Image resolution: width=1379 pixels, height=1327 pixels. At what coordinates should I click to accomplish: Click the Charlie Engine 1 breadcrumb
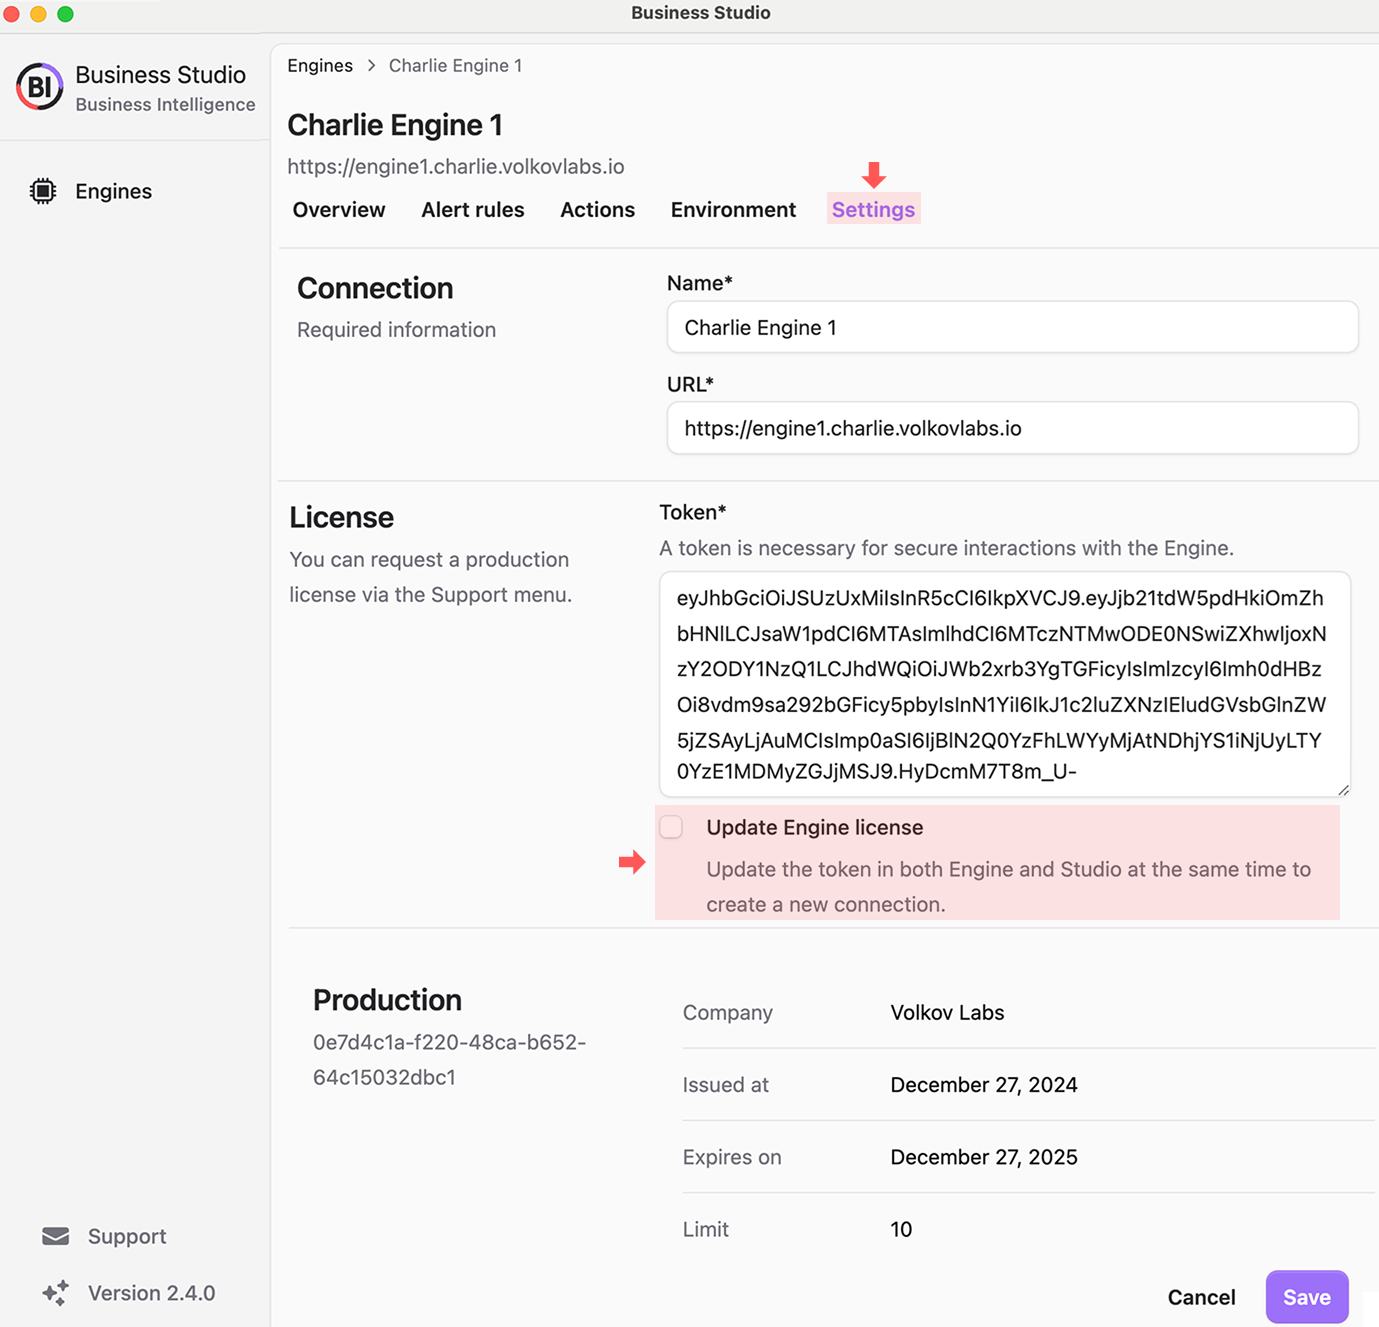coord(456,65)
